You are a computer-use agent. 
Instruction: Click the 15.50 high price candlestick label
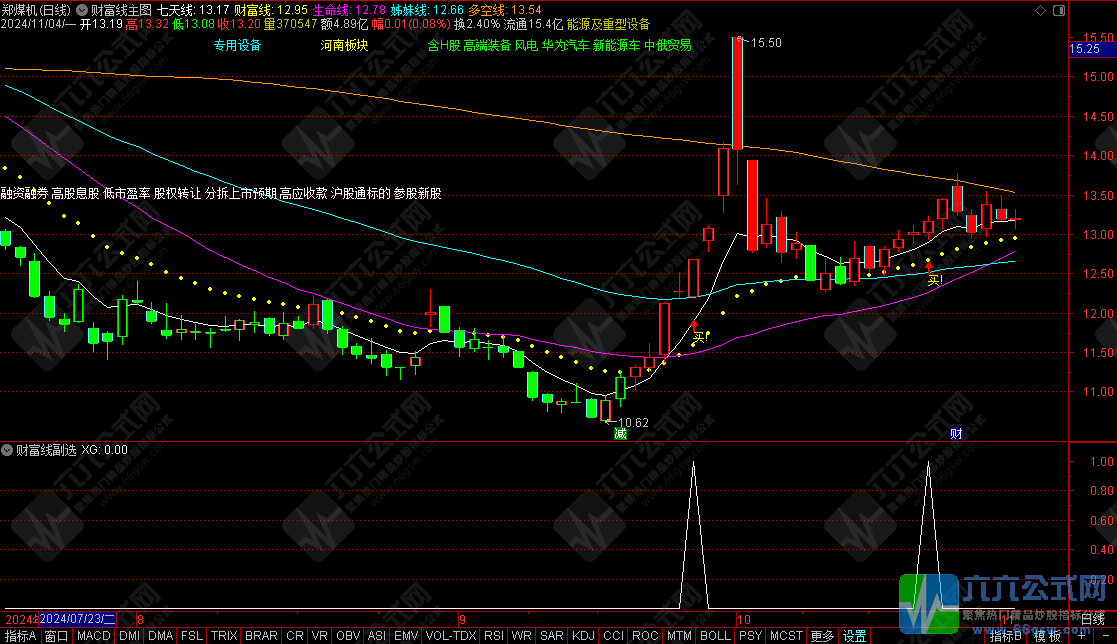pos(766,43)
